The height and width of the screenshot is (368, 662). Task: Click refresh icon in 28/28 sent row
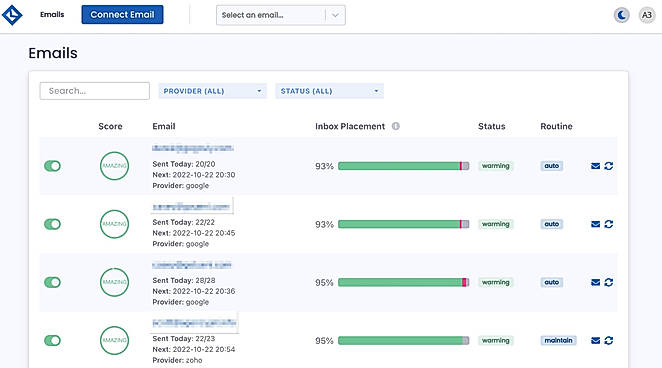point(608,282)
